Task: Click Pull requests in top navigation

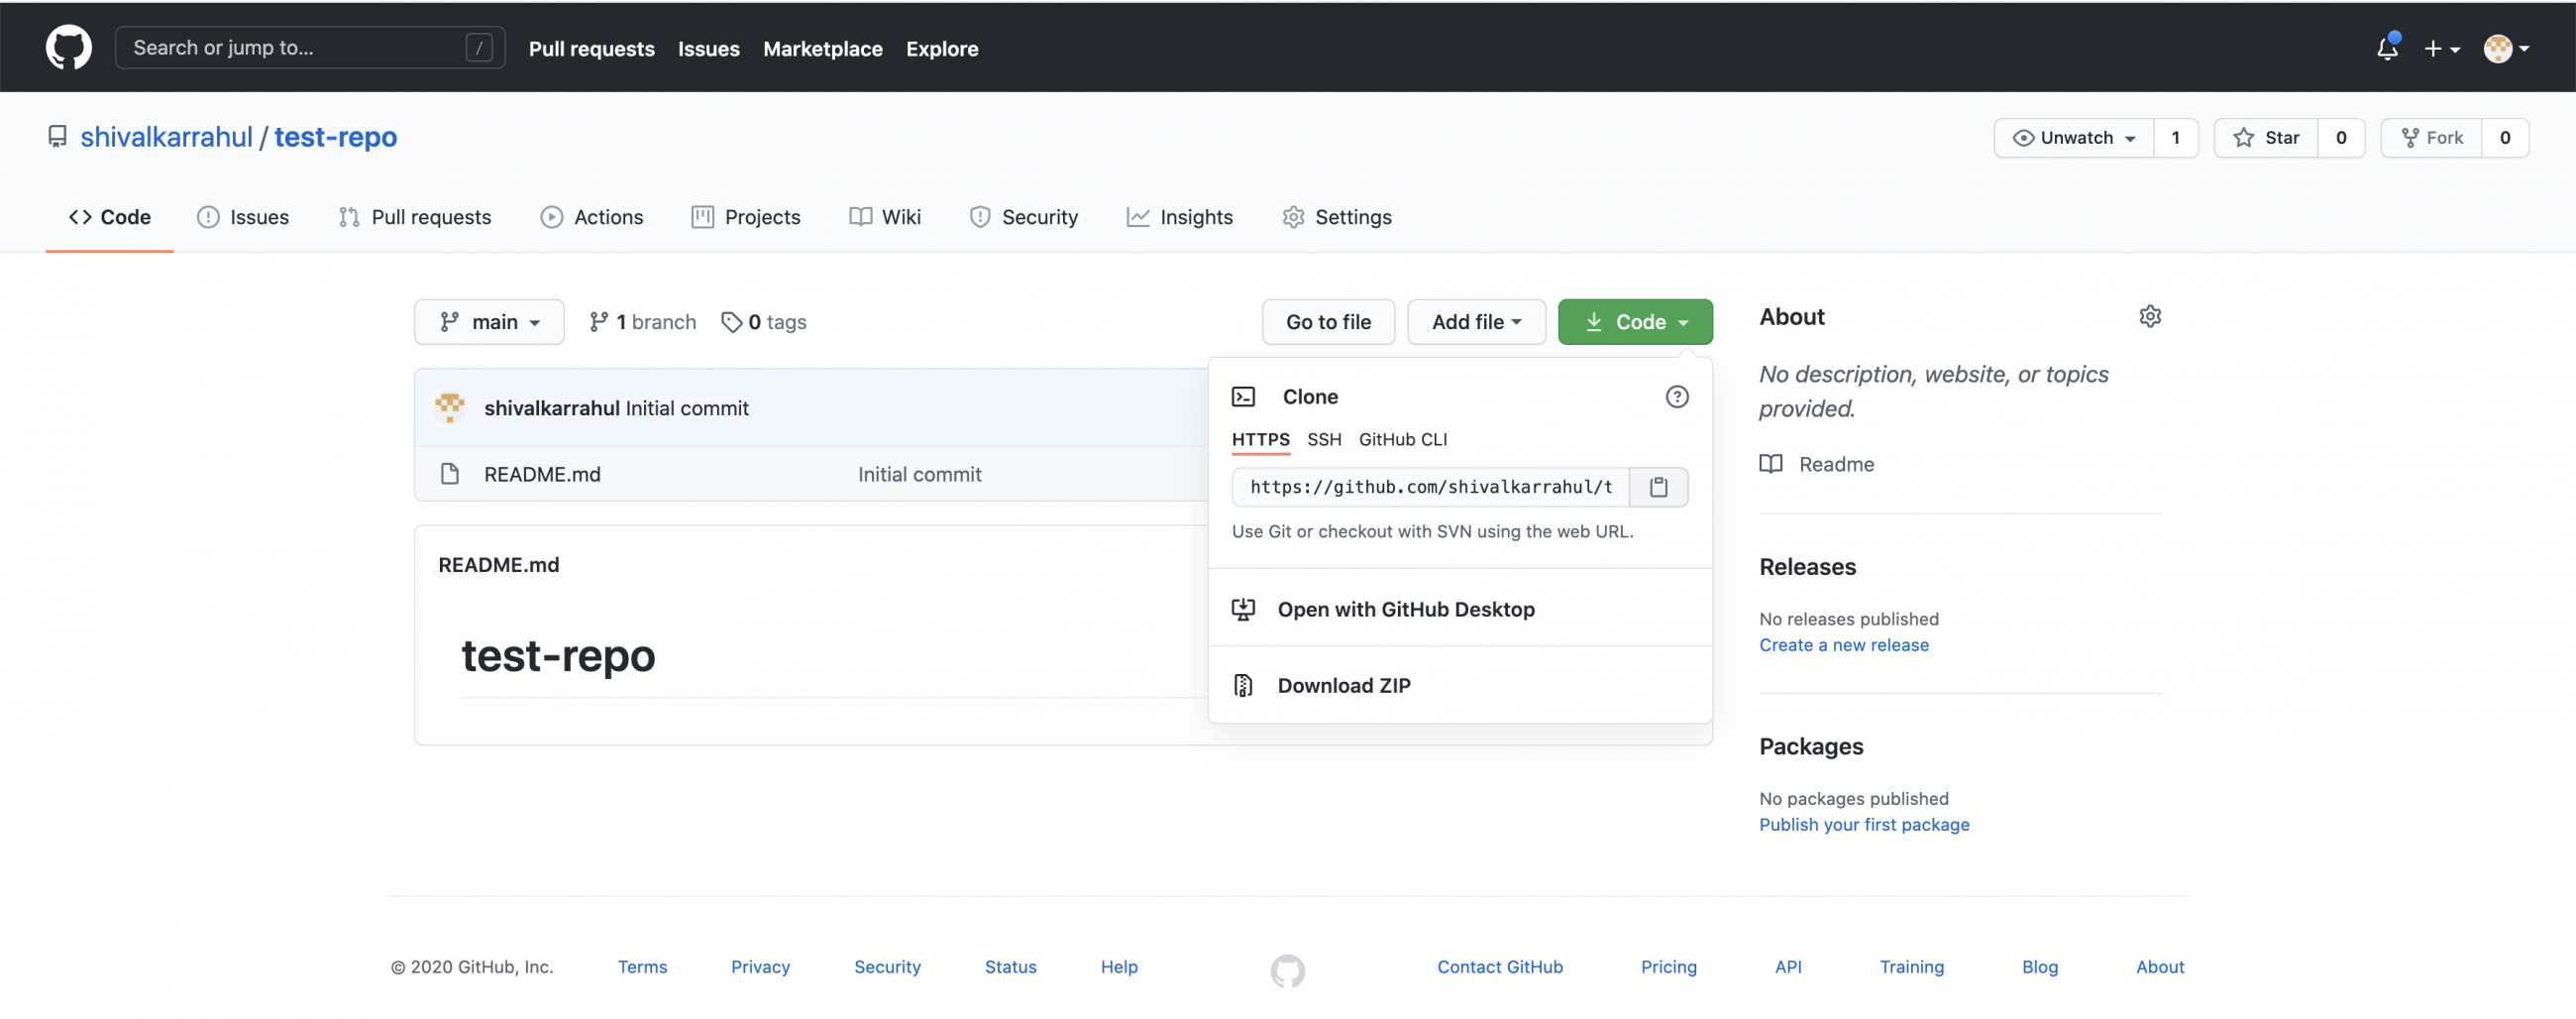Action: pyautogui.click(x=591, y=48)
